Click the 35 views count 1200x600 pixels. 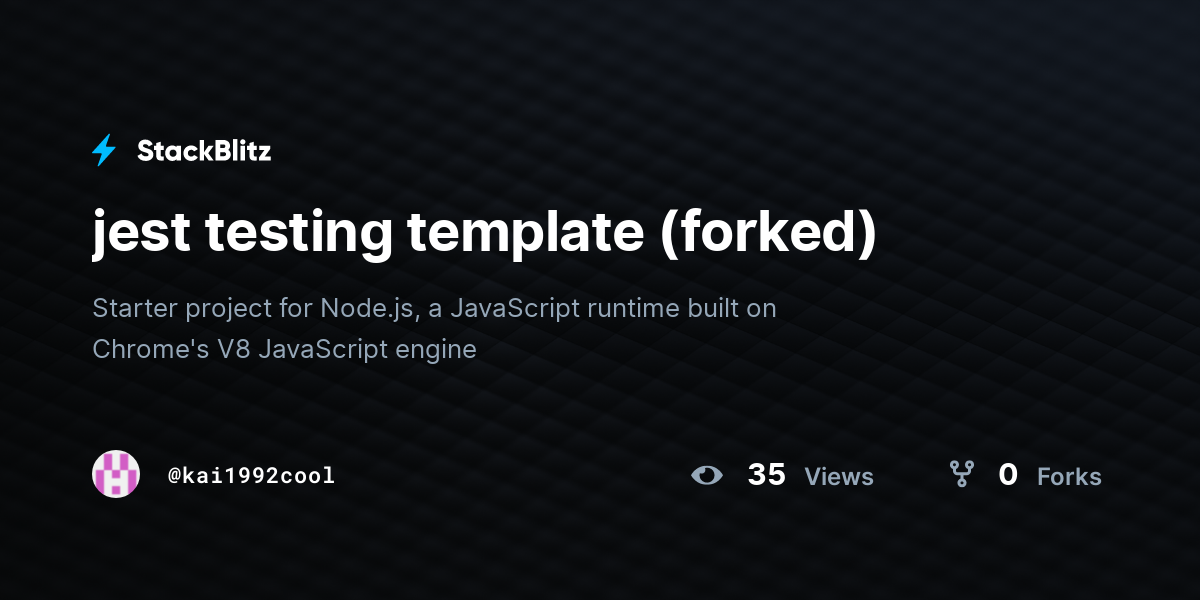coord(767,475)
